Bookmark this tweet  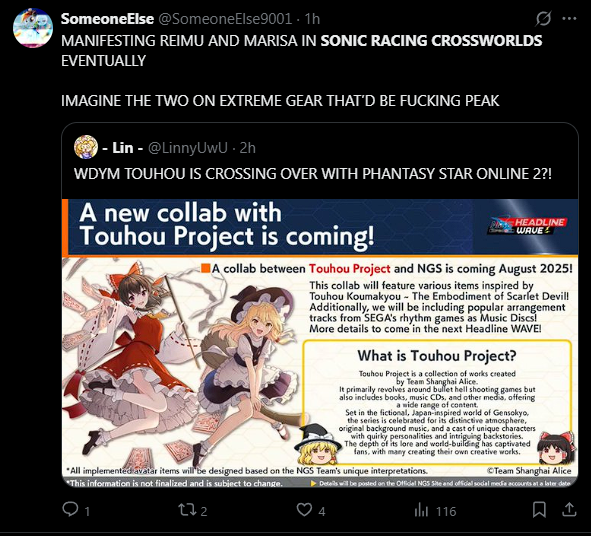coord(539,510)
